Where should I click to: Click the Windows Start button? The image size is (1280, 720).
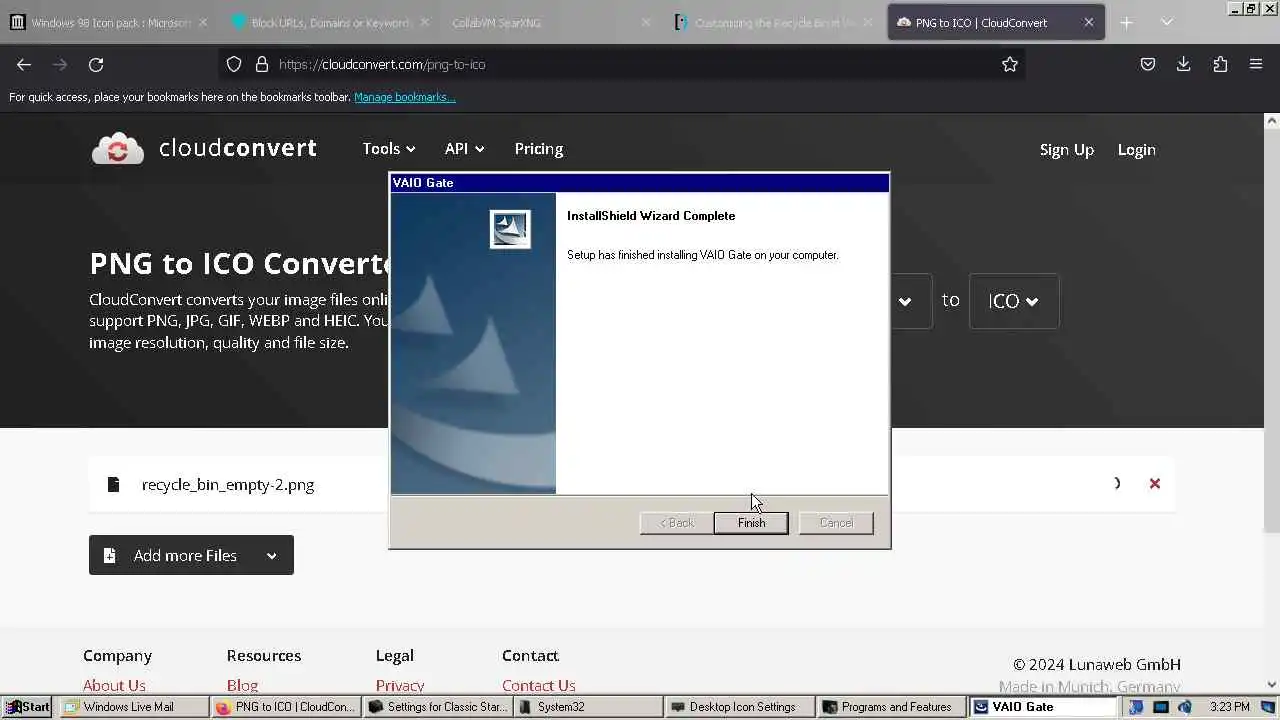click(x=27, y=707)
